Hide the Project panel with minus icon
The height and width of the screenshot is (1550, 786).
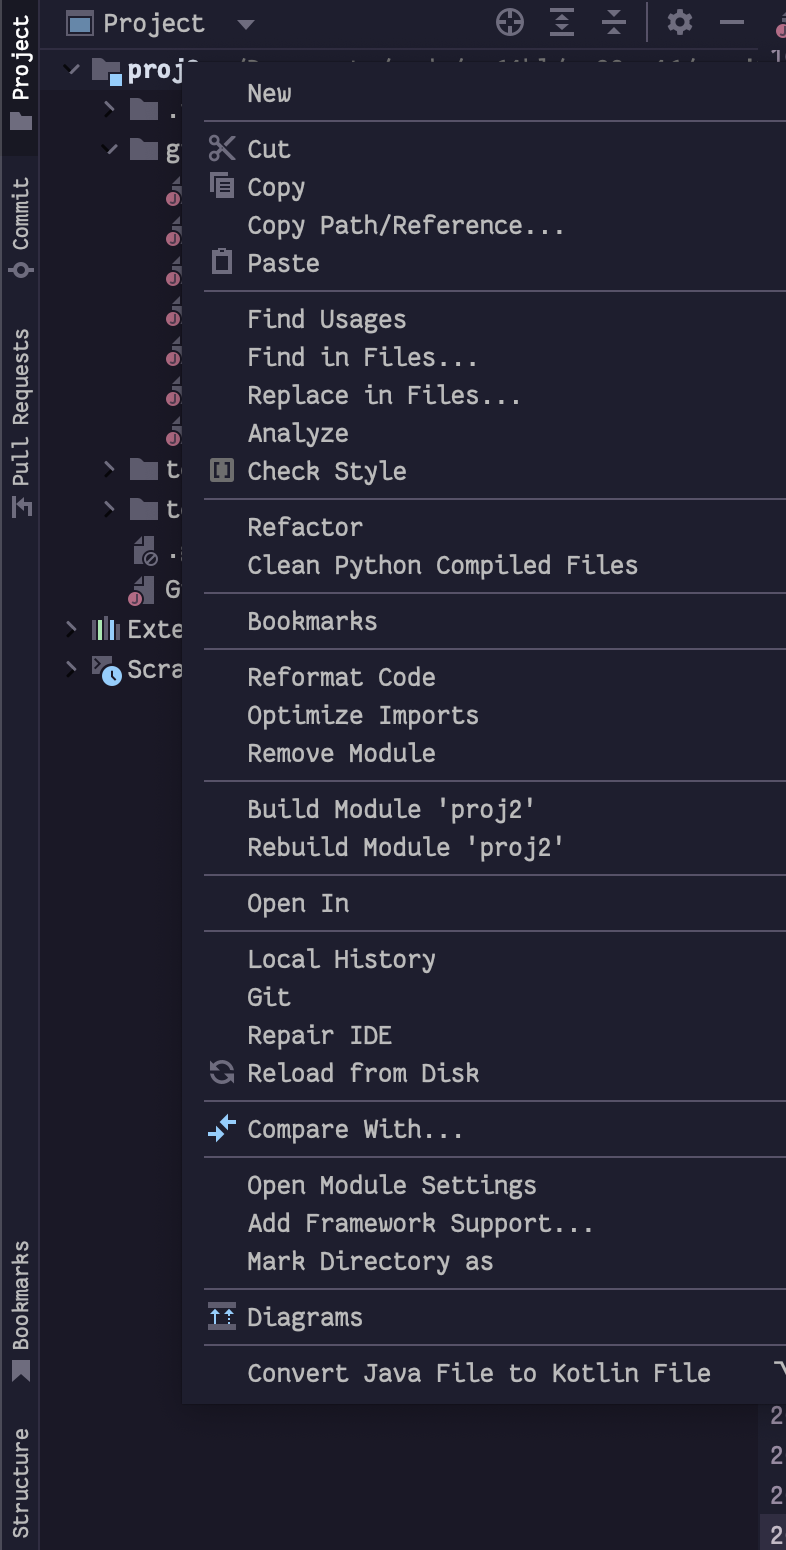pos(732,22)
